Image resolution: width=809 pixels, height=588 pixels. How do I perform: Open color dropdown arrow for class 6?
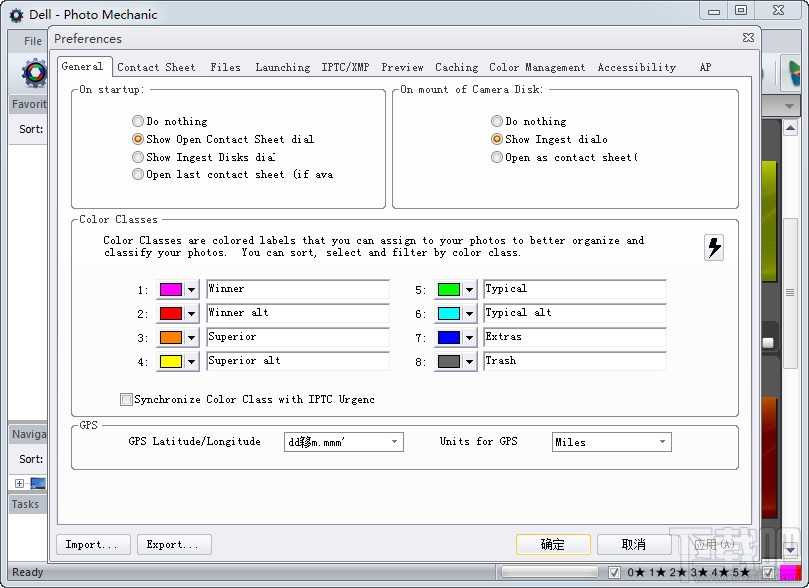pos(469,314)
